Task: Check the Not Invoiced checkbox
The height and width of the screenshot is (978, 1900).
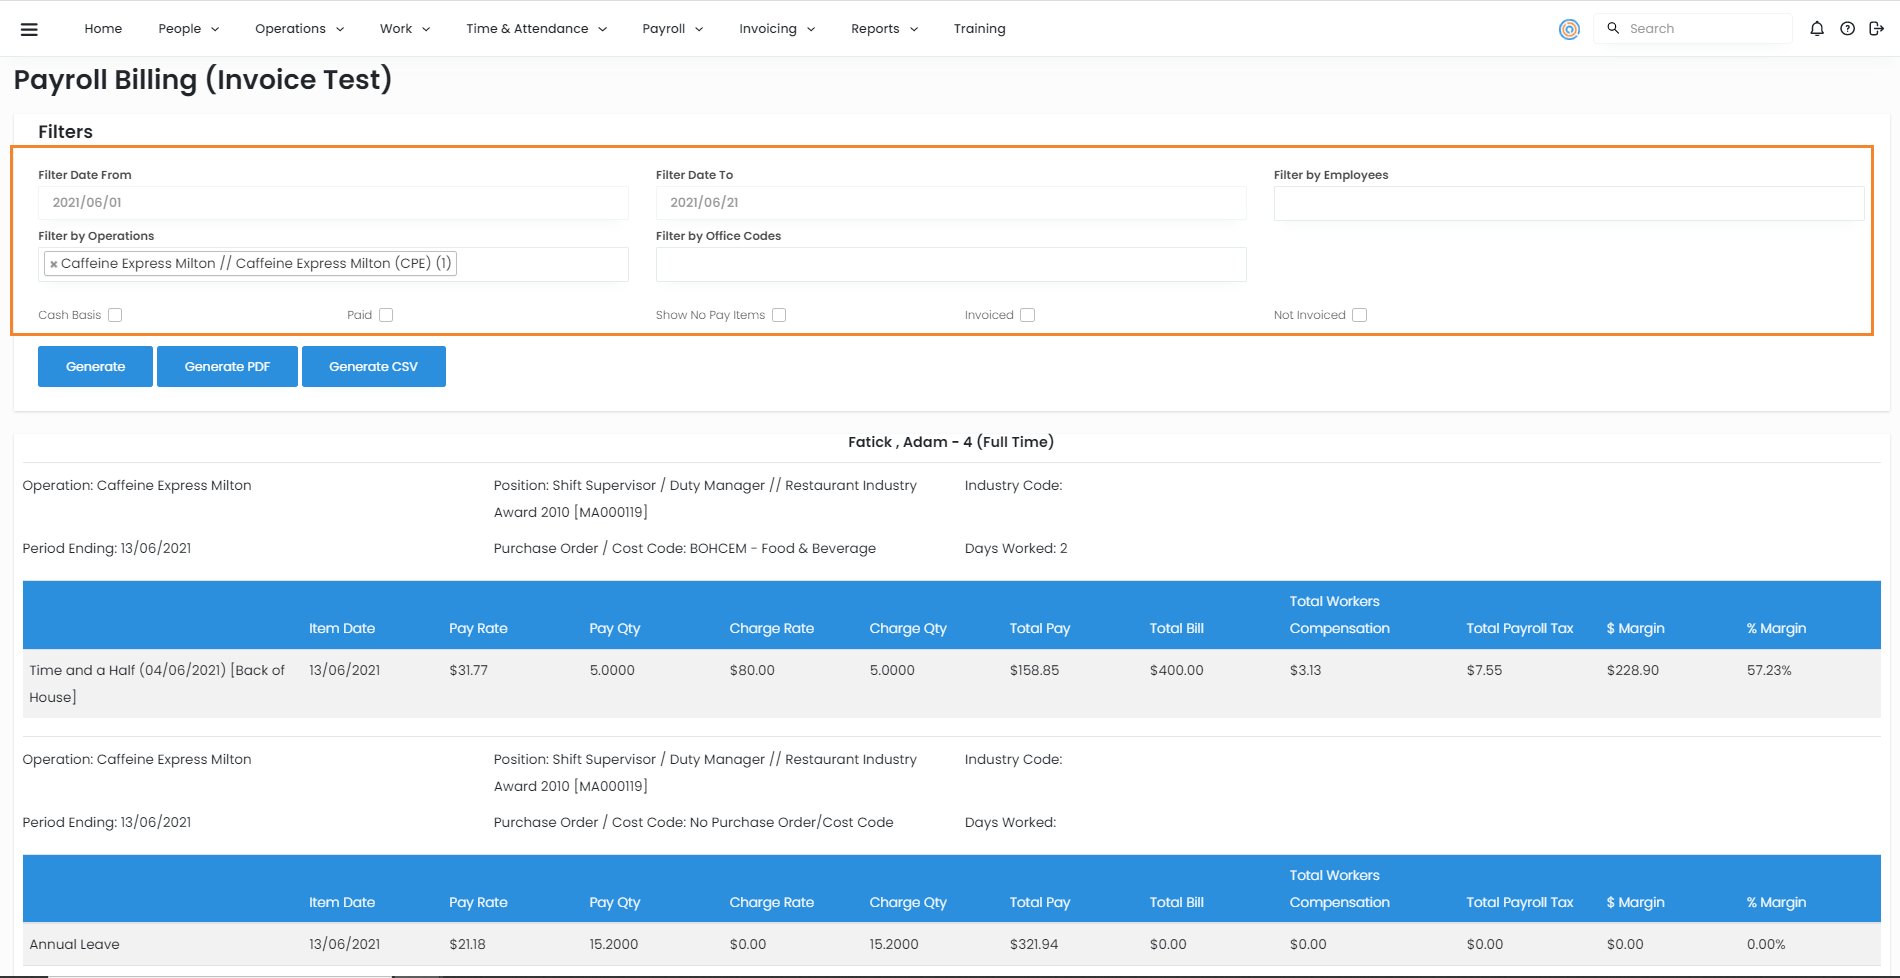Action: [1359, 315]
